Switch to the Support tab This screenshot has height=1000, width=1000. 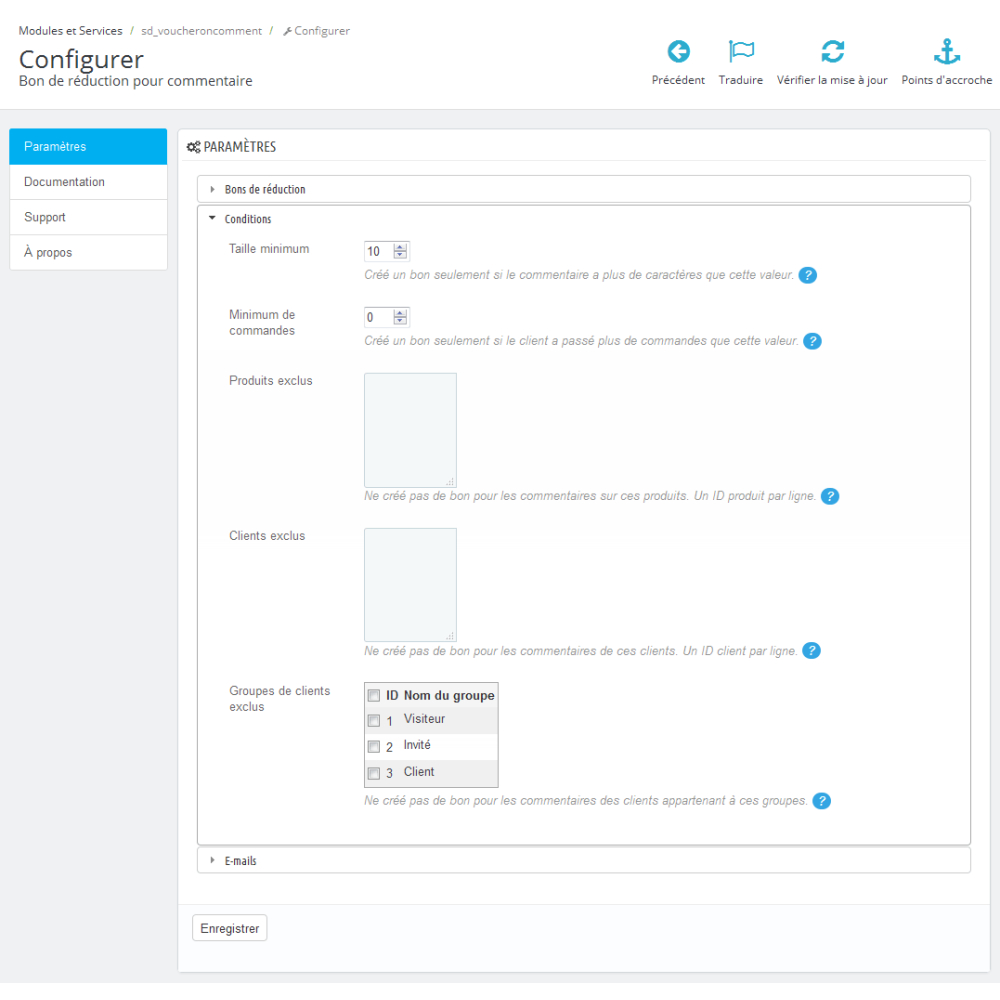(88, 217)
